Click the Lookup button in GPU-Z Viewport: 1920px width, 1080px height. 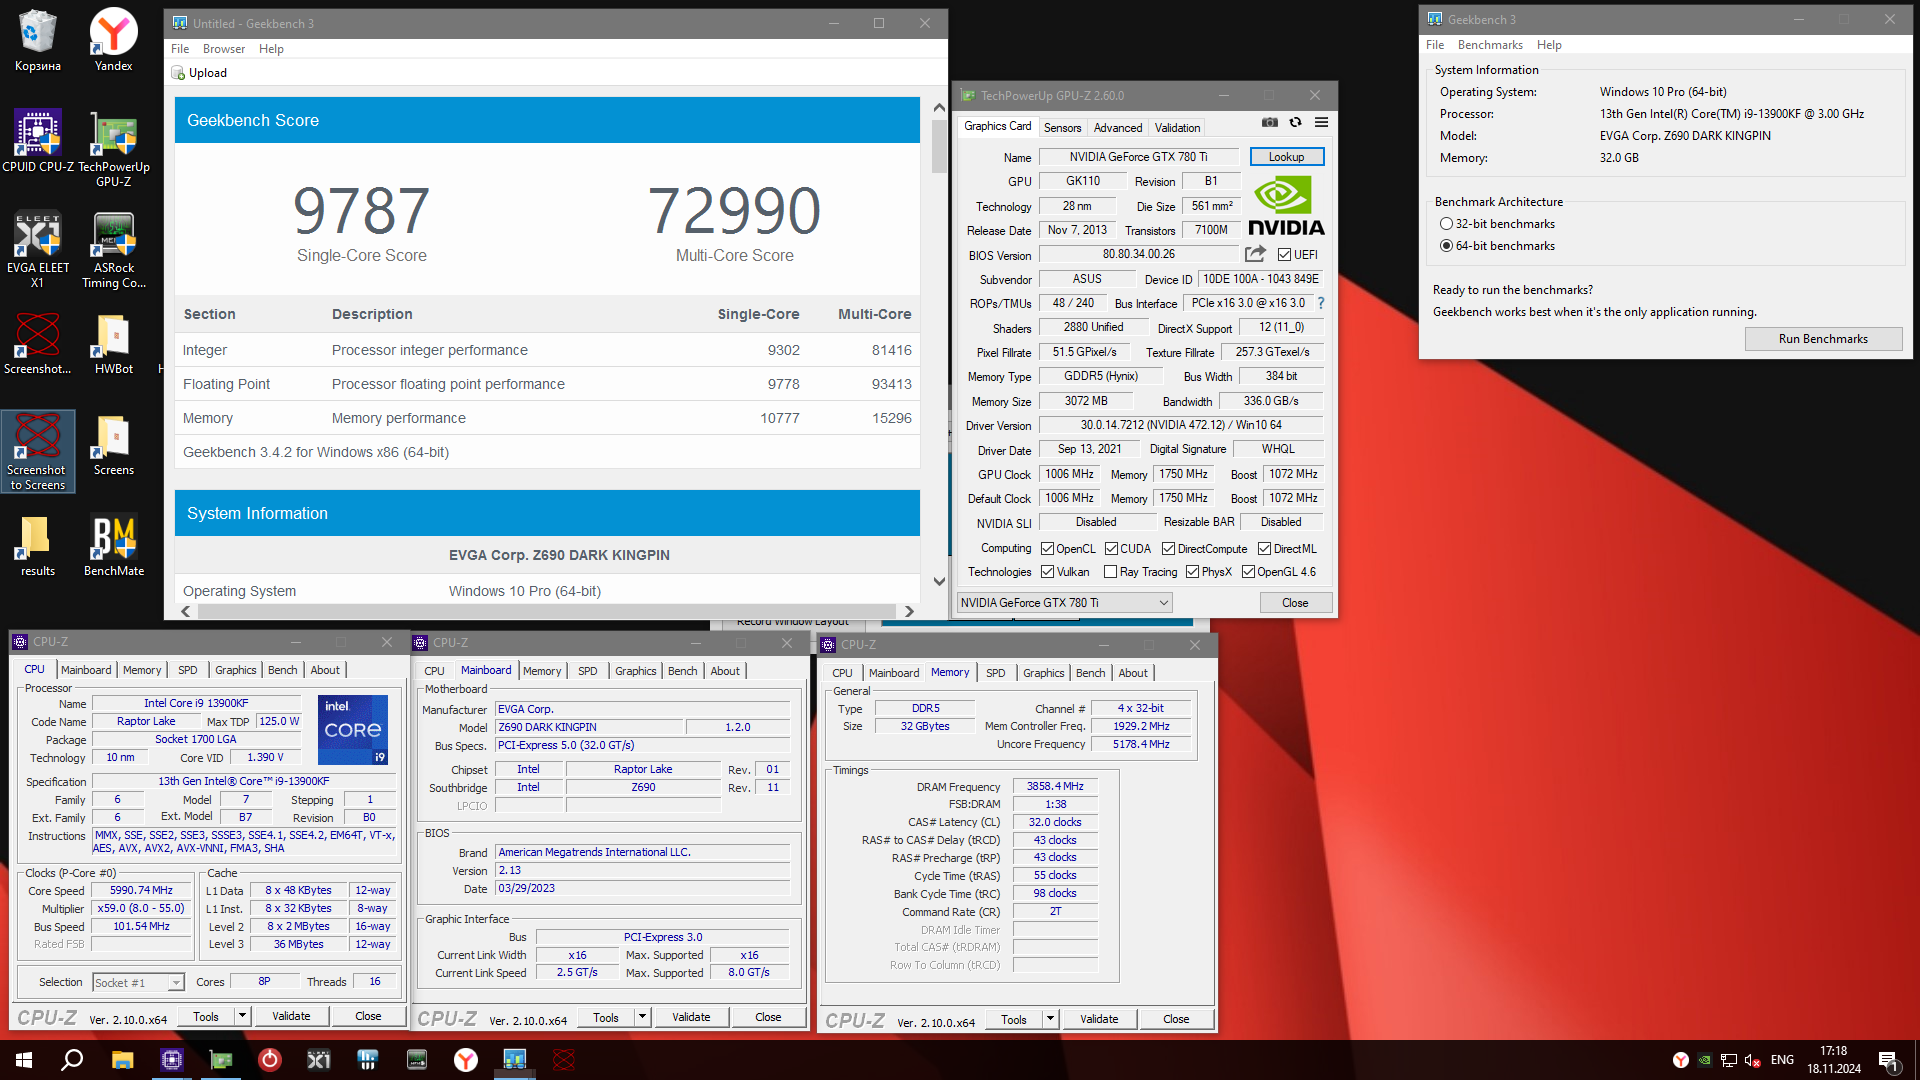tap(1286, 157)
